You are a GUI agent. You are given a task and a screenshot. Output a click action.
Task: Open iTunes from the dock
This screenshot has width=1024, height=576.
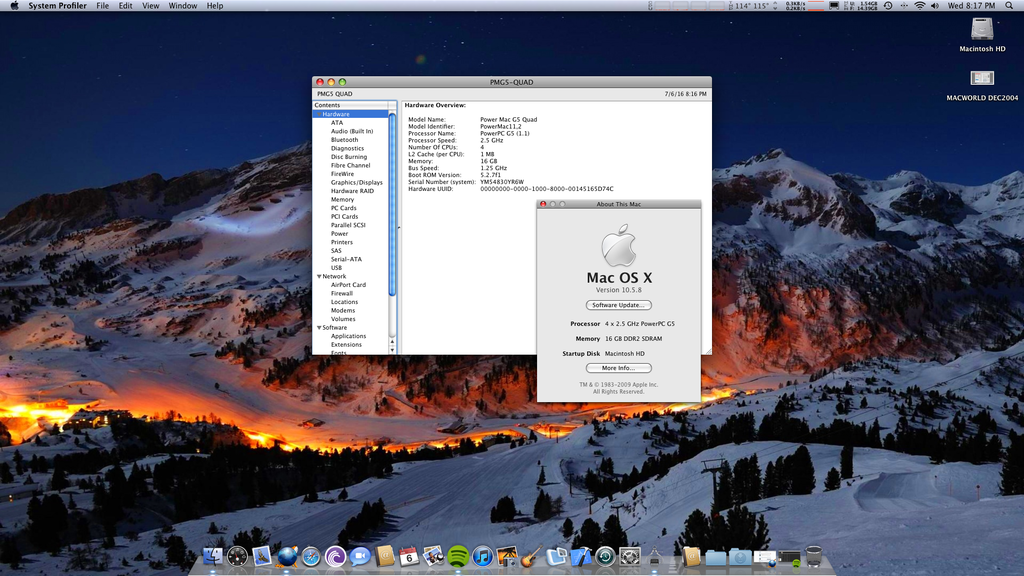tap(483, 556)
